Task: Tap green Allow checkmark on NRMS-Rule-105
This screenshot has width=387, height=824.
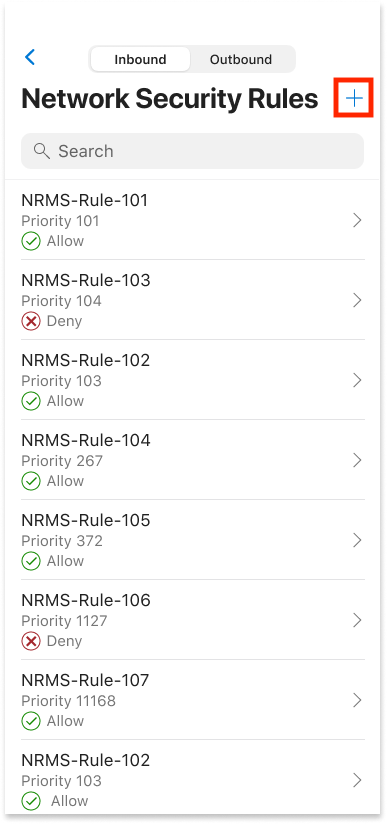Action: pos(31,561)
